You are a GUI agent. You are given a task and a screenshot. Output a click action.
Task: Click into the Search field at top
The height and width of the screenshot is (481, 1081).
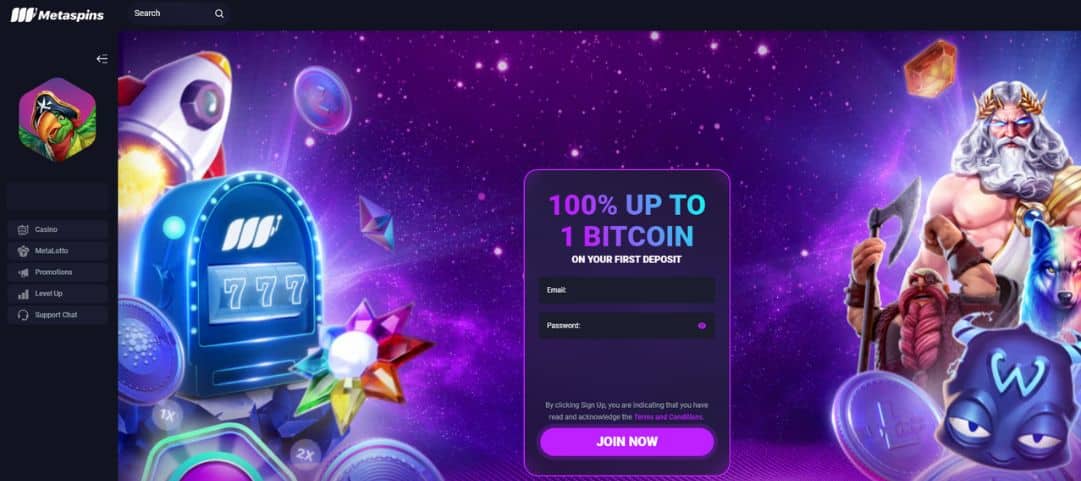(x=172, y=13)
